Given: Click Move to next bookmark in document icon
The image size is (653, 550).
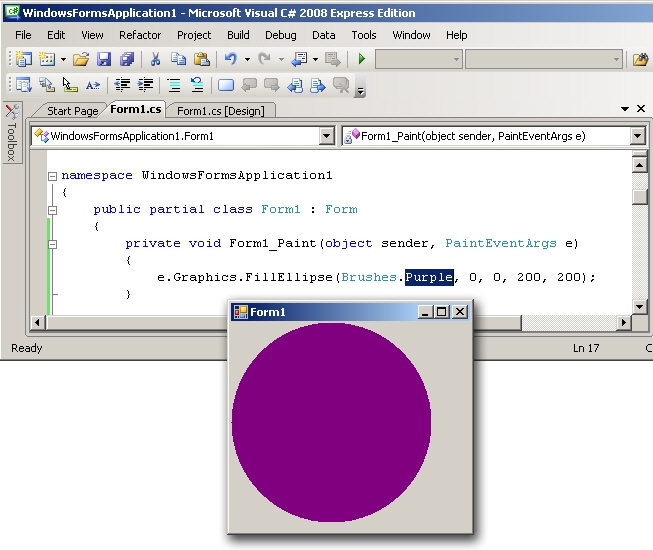Looking at the screenshot, I should (x=318, y=85).
